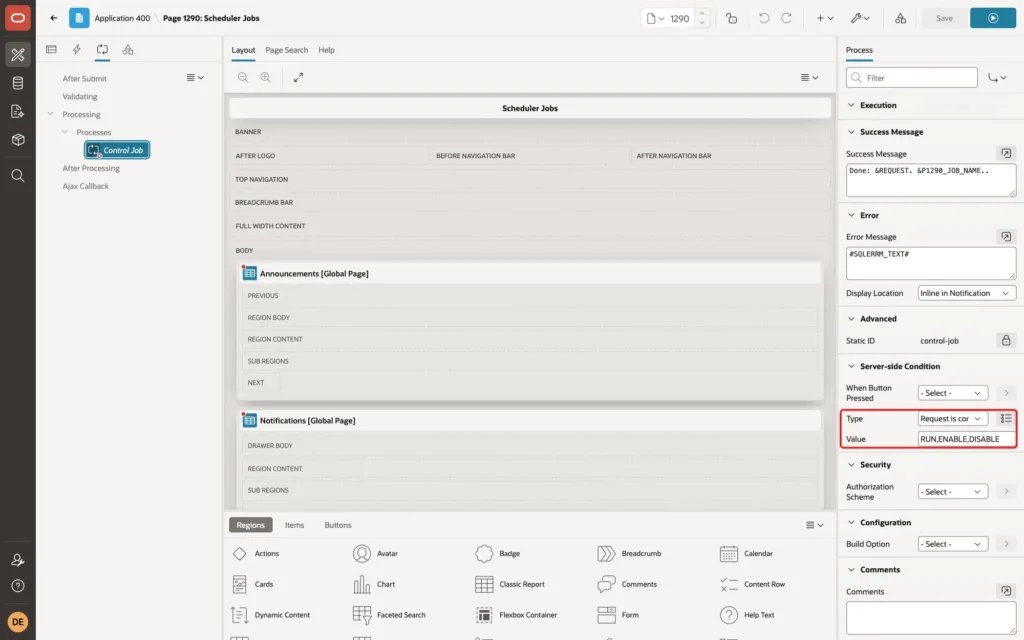
Task: Click the condition Value input field
Action: pyautogui.click(x=966, y=439)
